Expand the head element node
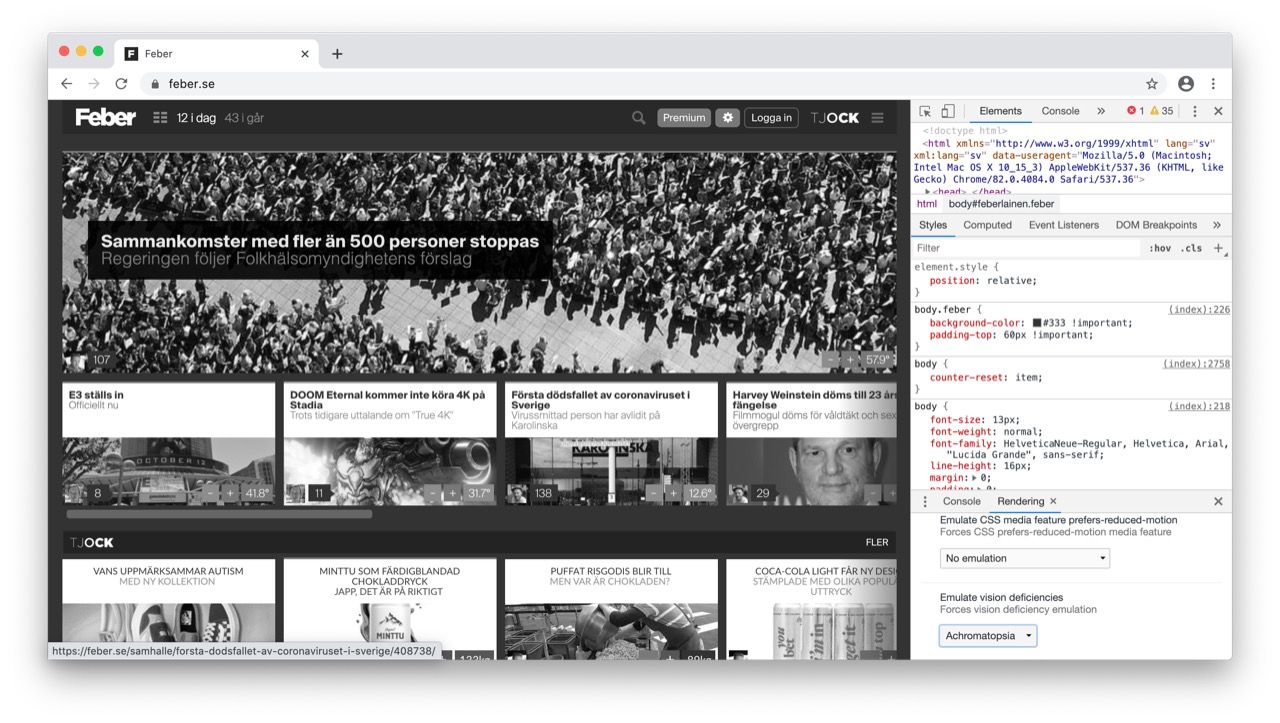 click(928, 192)
